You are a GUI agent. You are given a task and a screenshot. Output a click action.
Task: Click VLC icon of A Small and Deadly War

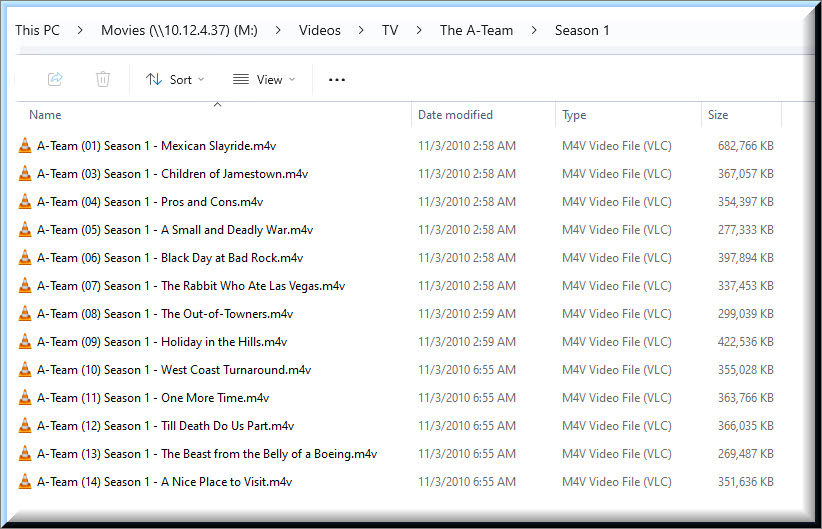pos(25,230)
